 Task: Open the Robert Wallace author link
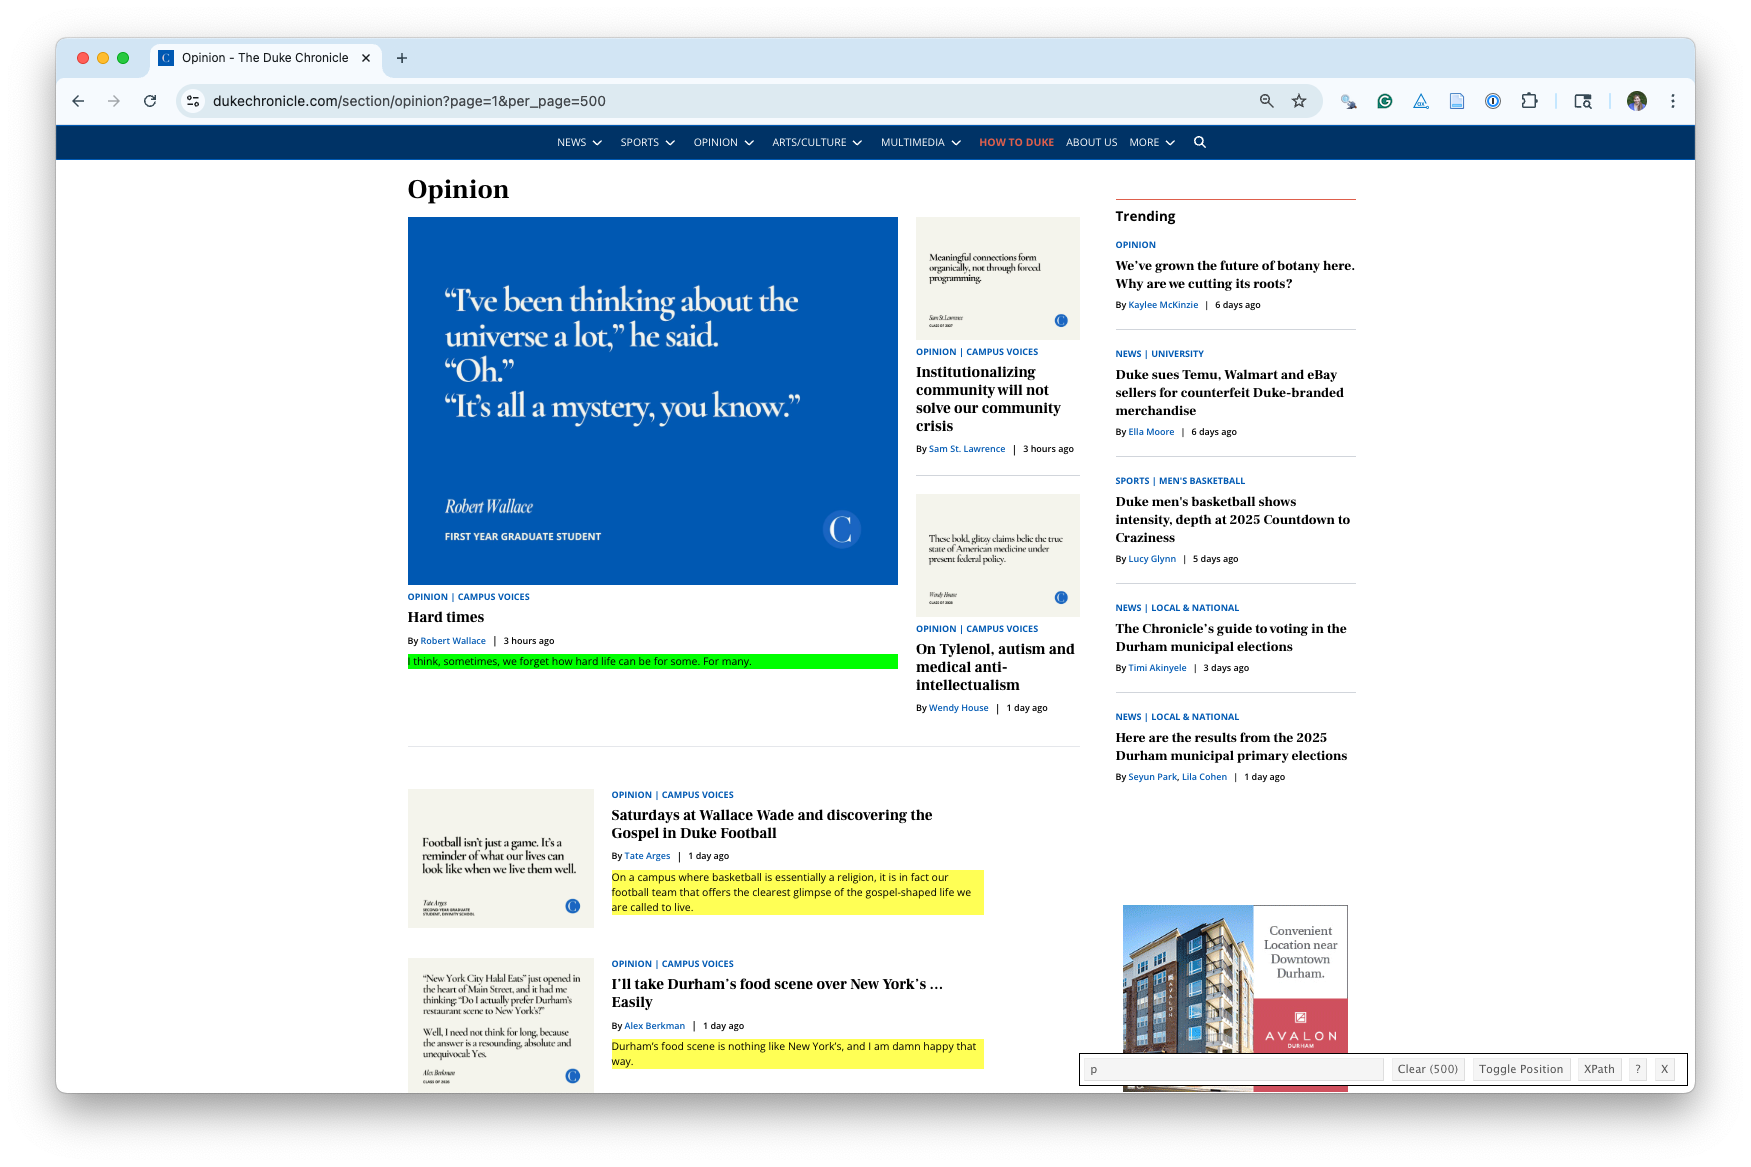pyautogui.click(x=453, y=641)
